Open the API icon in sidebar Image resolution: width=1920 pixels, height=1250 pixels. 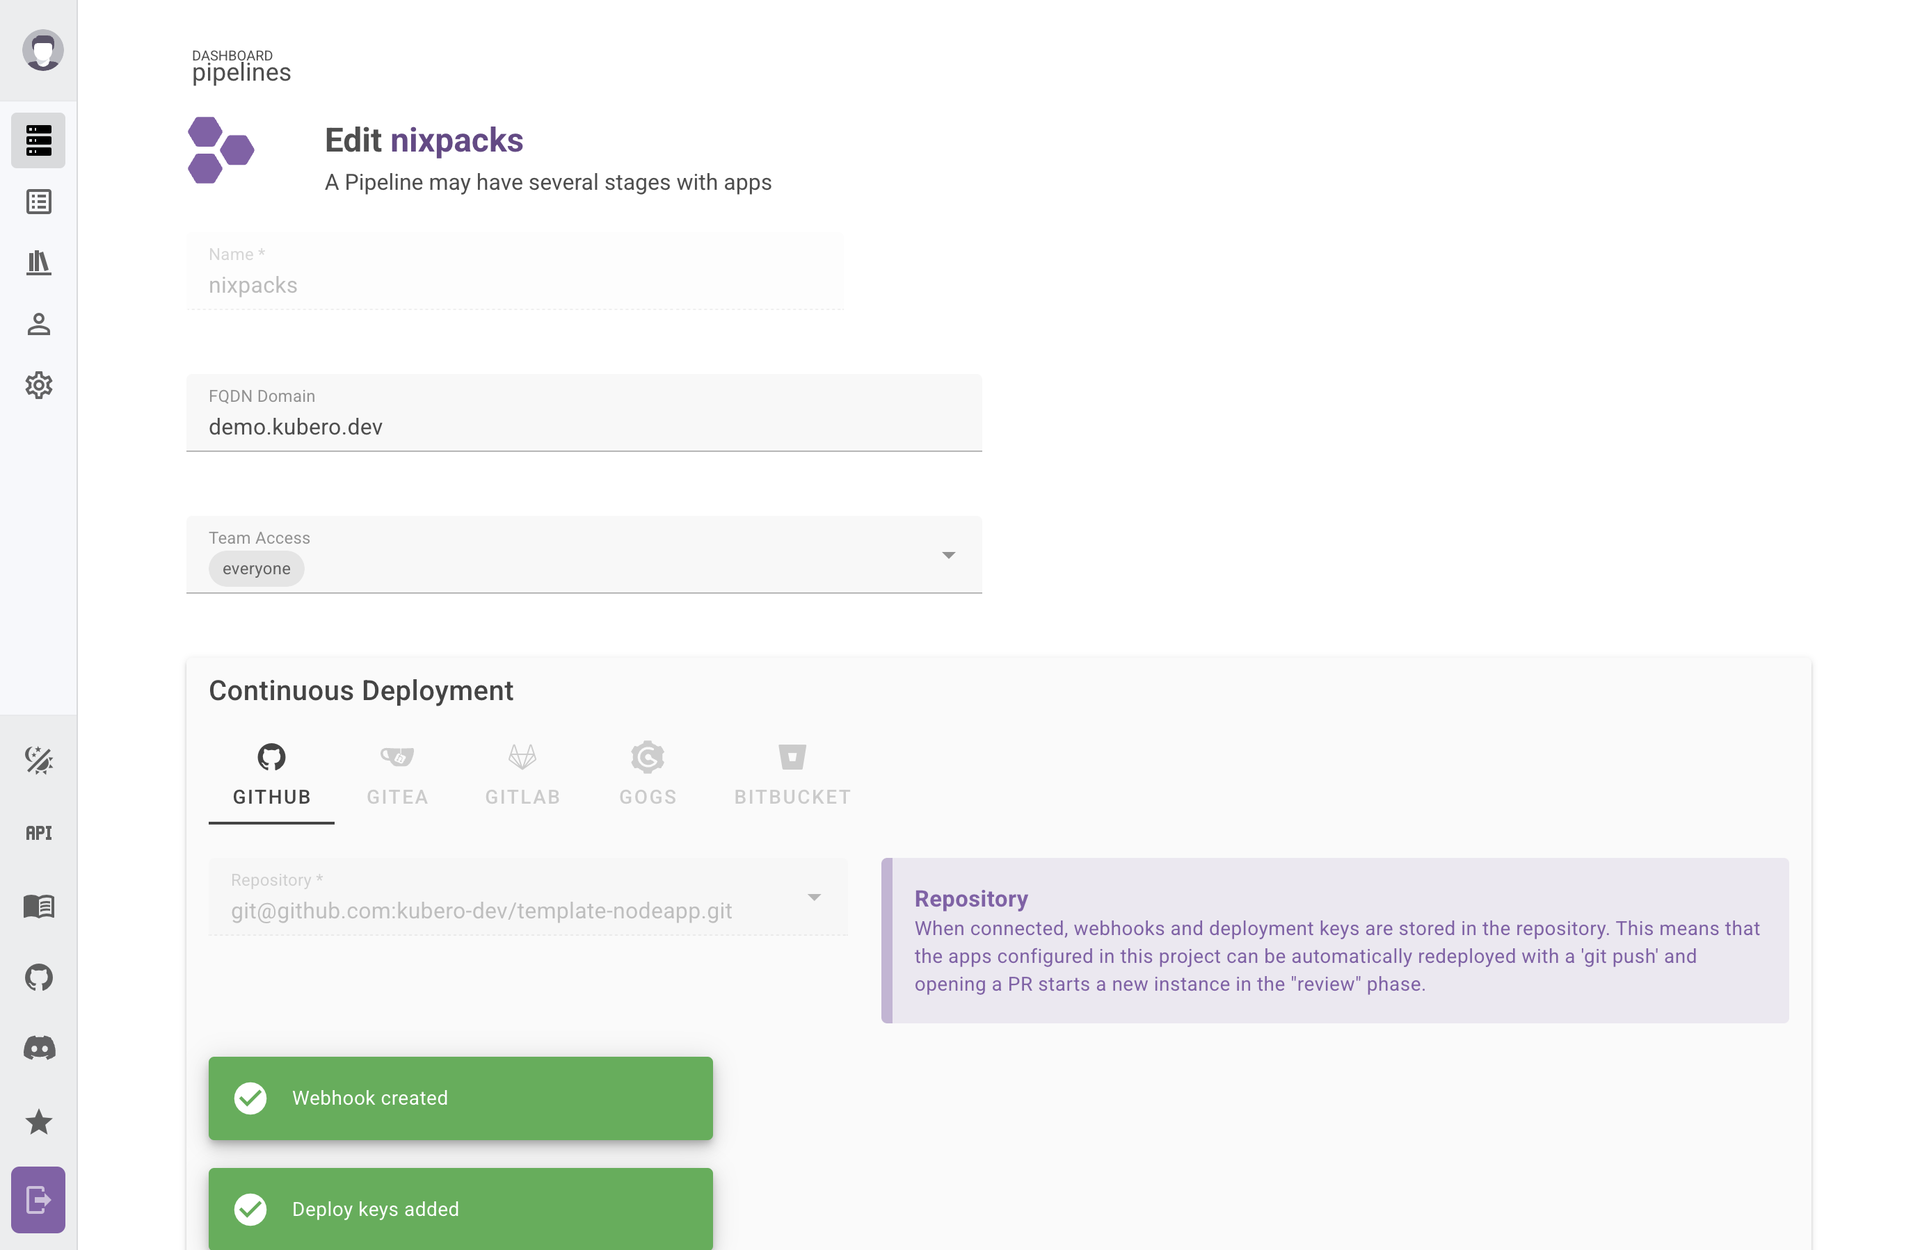tap(39, 833)
